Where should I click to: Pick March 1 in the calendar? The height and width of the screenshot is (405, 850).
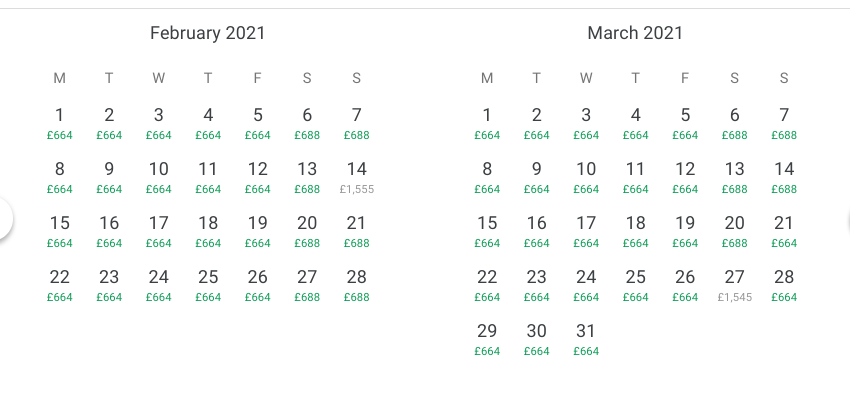point(487,122)
